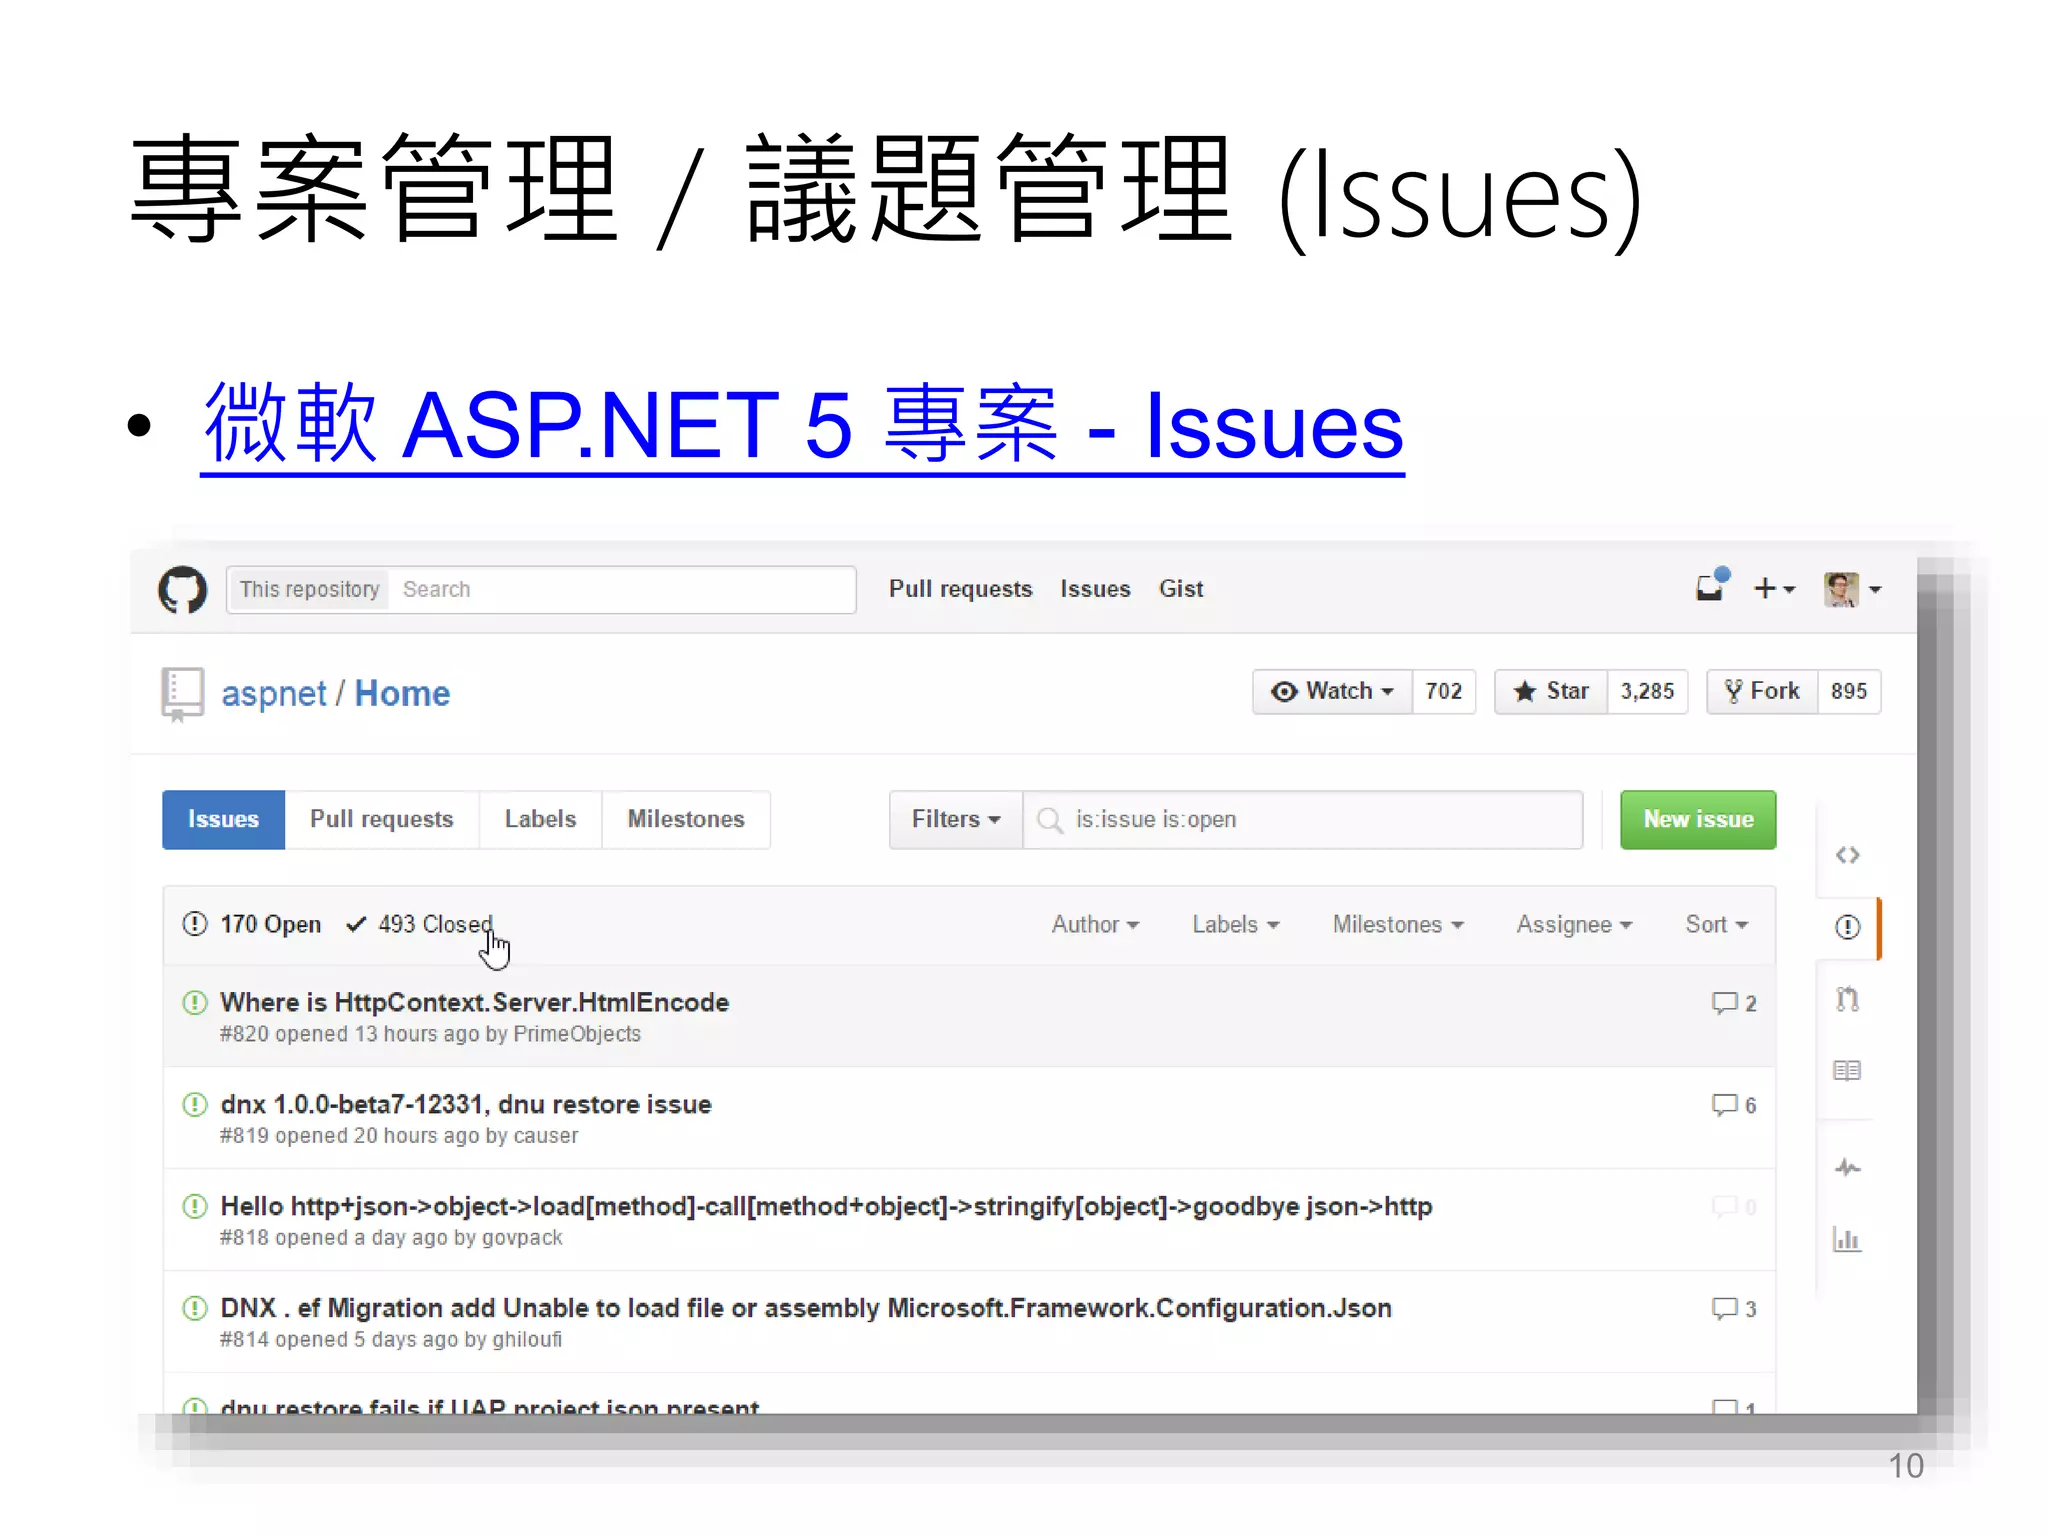Switch to the Labels tab
The width and height of the screenshot is (2048, 1536).
coord(541,820)
